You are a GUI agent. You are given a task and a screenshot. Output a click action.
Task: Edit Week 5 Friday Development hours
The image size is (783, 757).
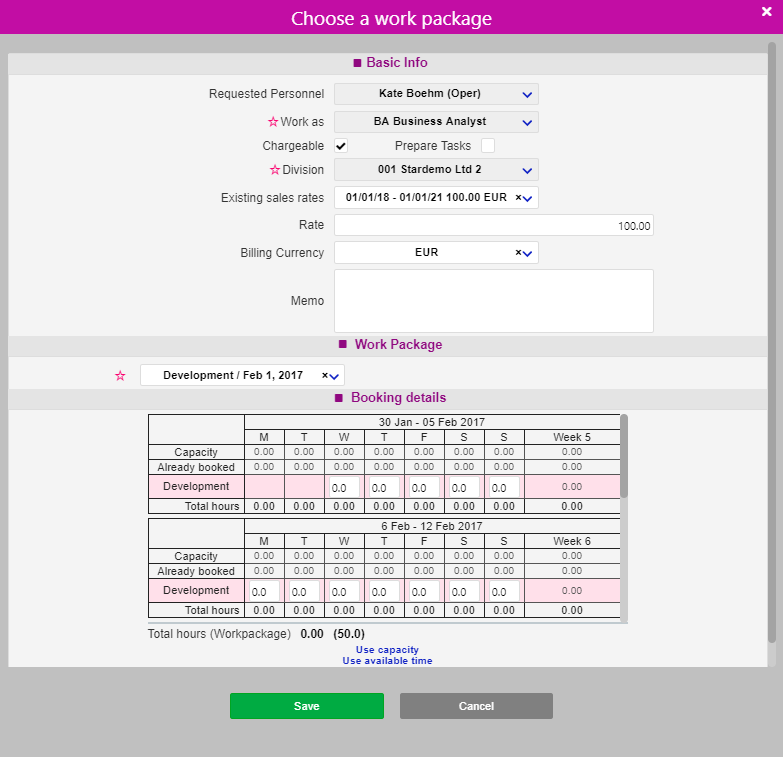coord(424,487)
